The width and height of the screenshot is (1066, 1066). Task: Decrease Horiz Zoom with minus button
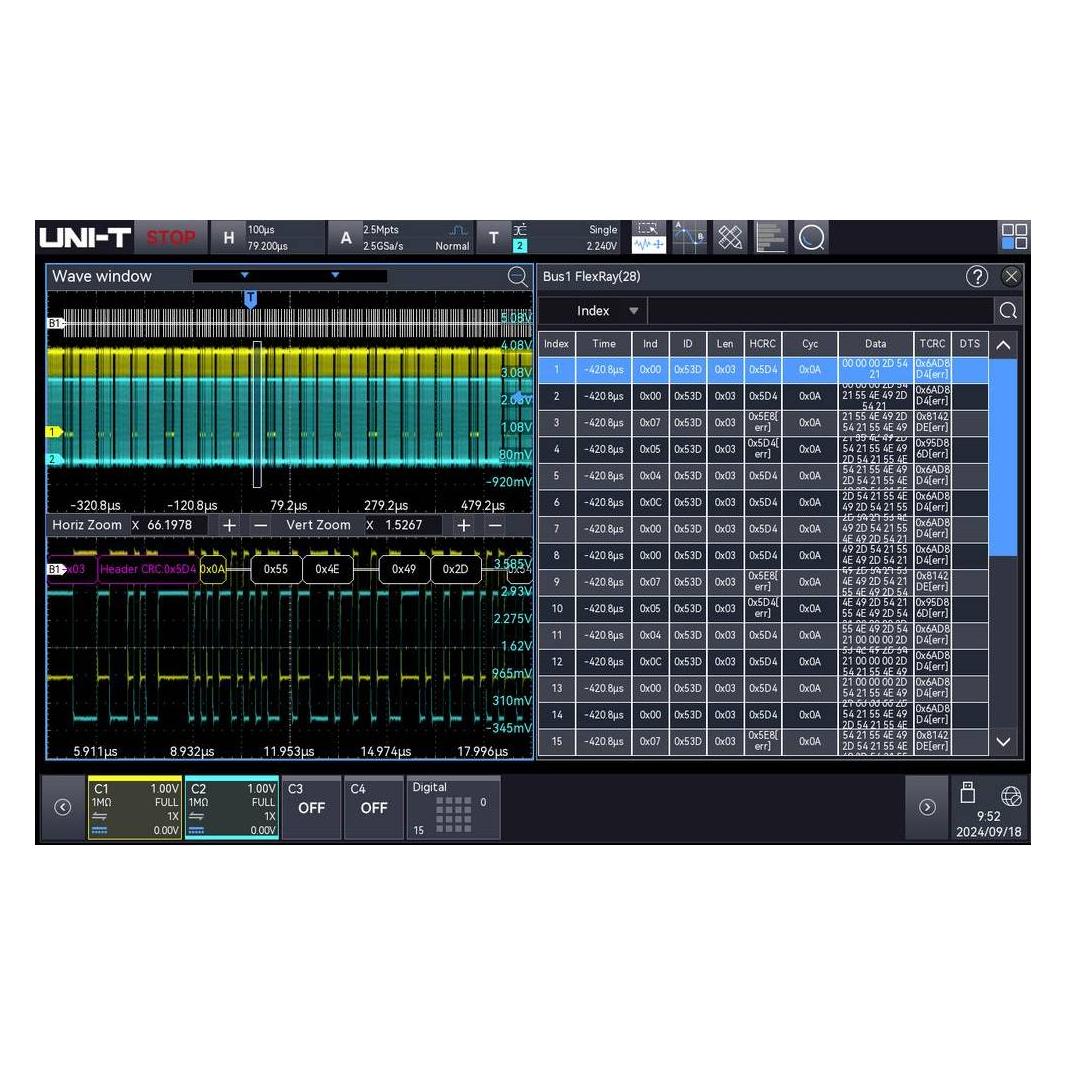pyautogui.click(x=260, y=526)
